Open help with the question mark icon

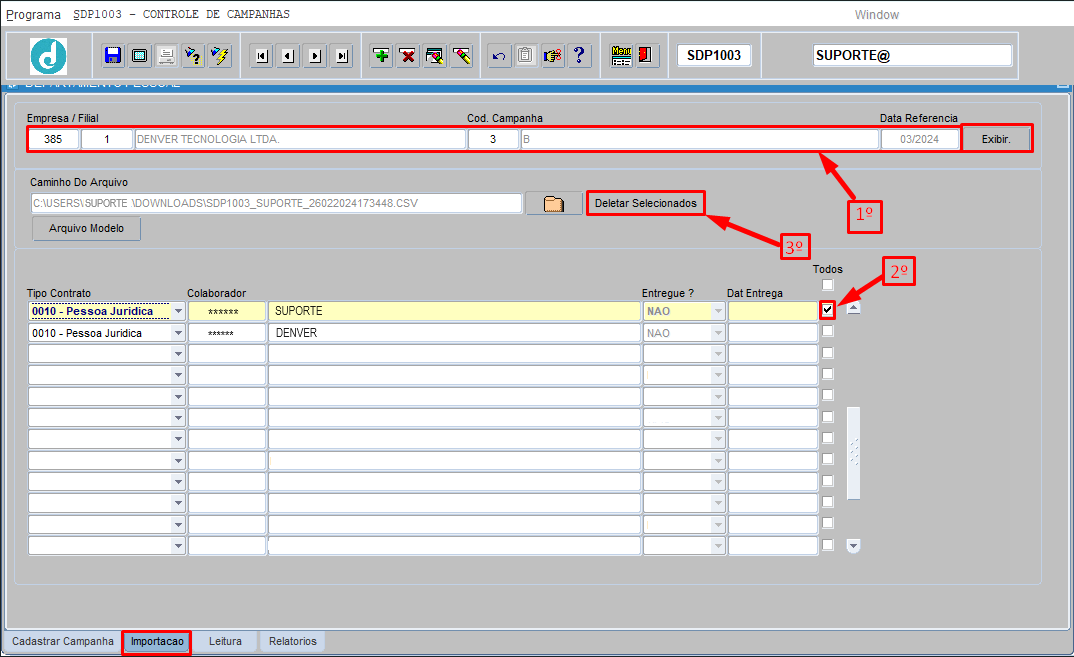click(579, 55)
